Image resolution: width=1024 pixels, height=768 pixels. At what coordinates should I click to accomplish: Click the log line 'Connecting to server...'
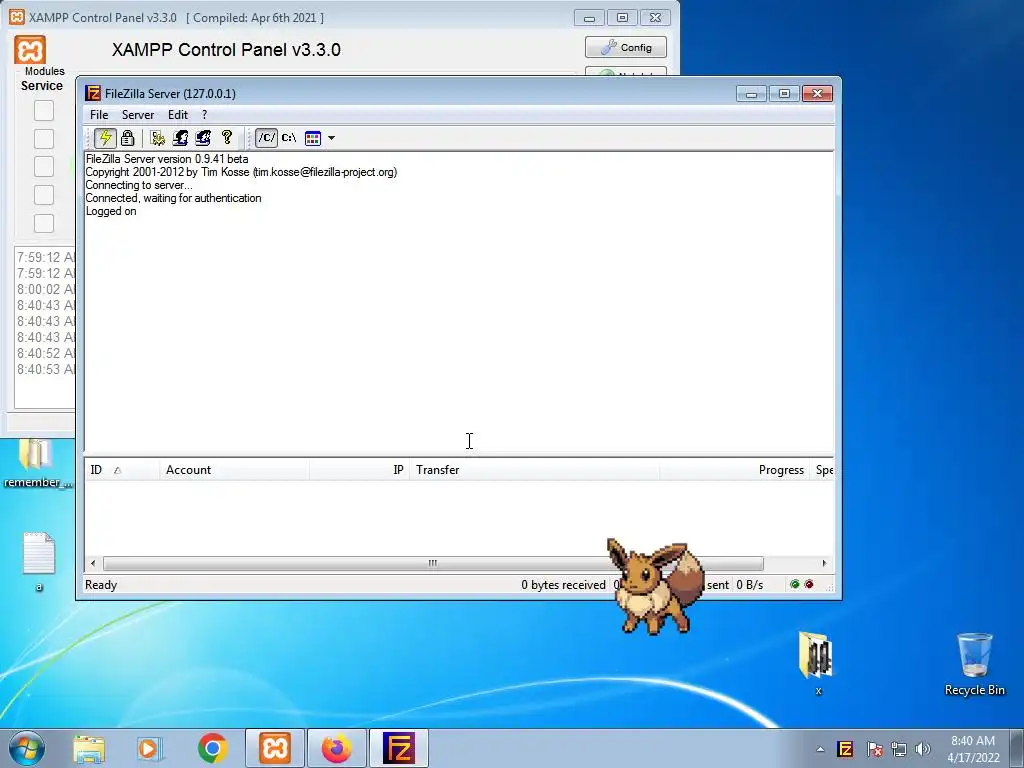pos(139,185)
